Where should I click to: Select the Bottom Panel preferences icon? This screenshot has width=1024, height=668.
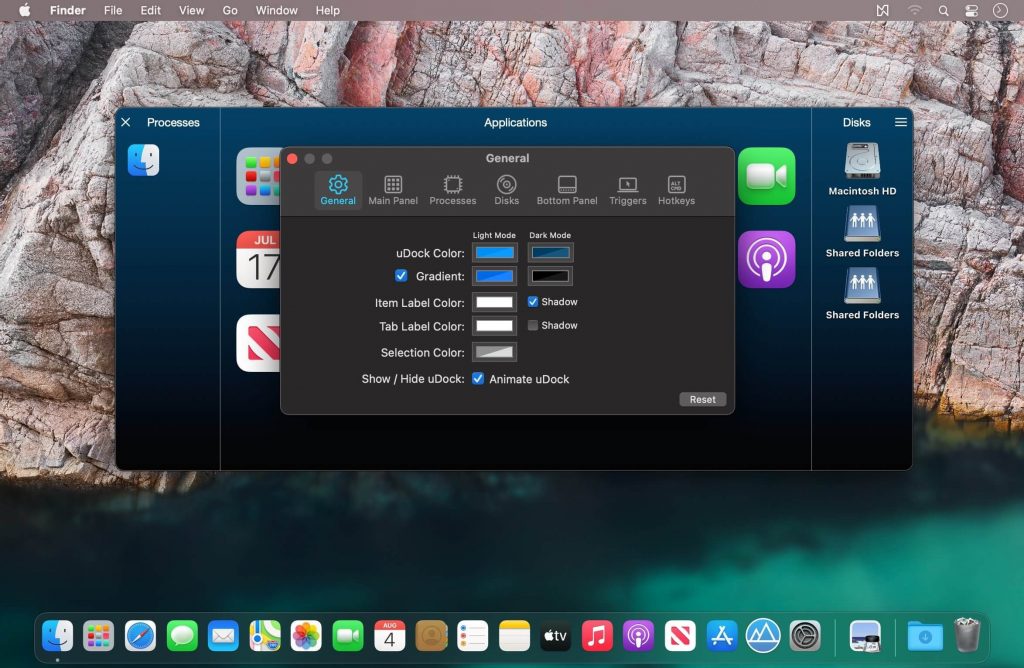pos(566,190)
